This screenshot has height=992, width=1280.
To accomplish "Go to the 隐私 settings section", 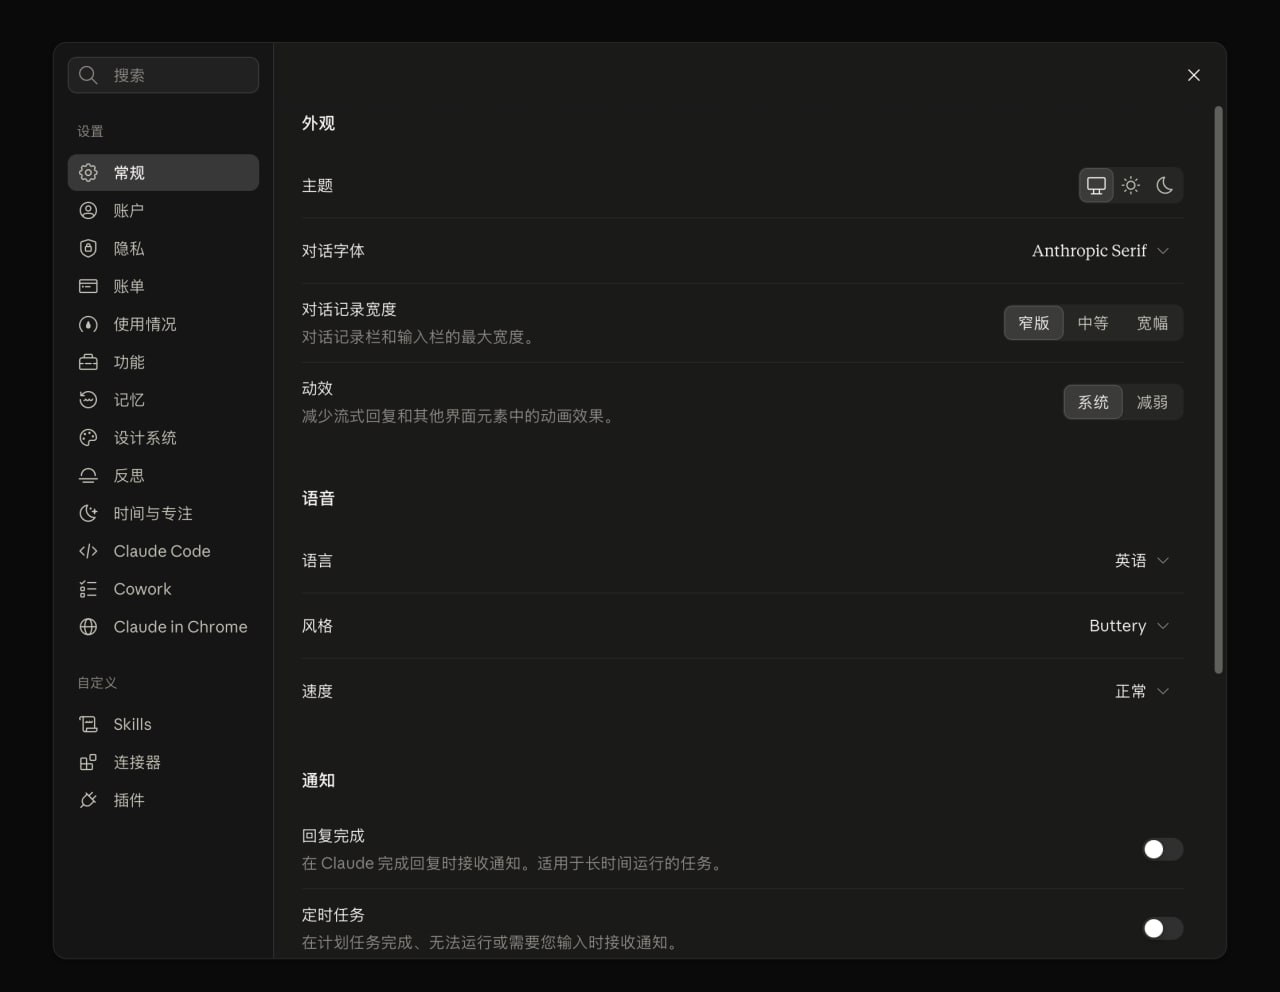I will point(163,249).
